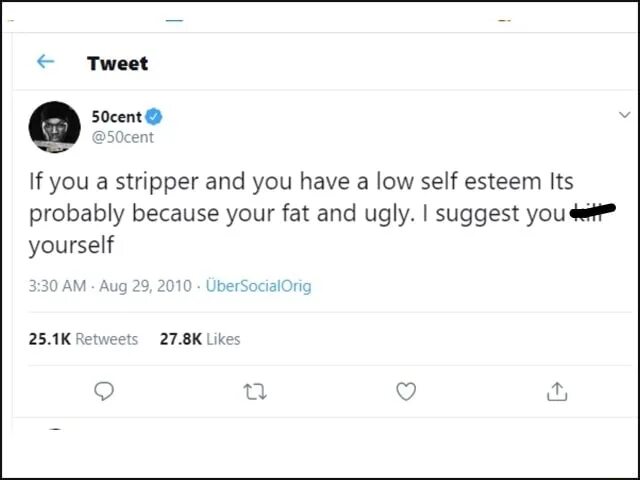Screen dimensions: 640x480
Task: Click the 3:30 AM timestamp
Action: 57,286
